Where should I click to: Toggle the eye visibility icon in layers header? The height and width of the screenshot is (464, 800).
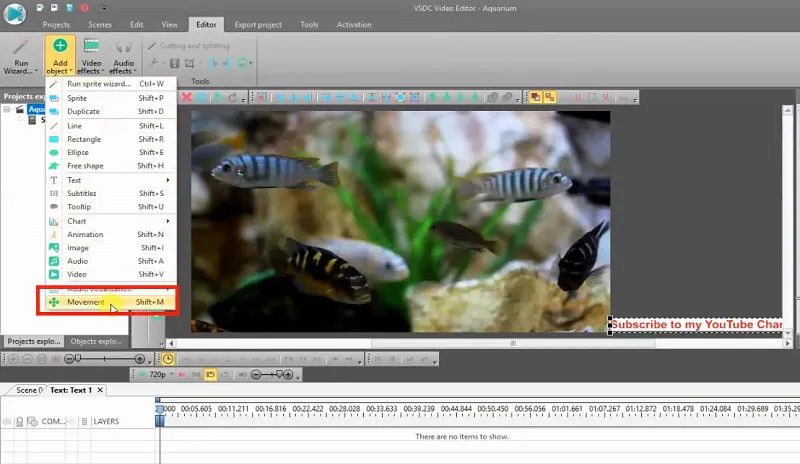click(x=7, y=422)
